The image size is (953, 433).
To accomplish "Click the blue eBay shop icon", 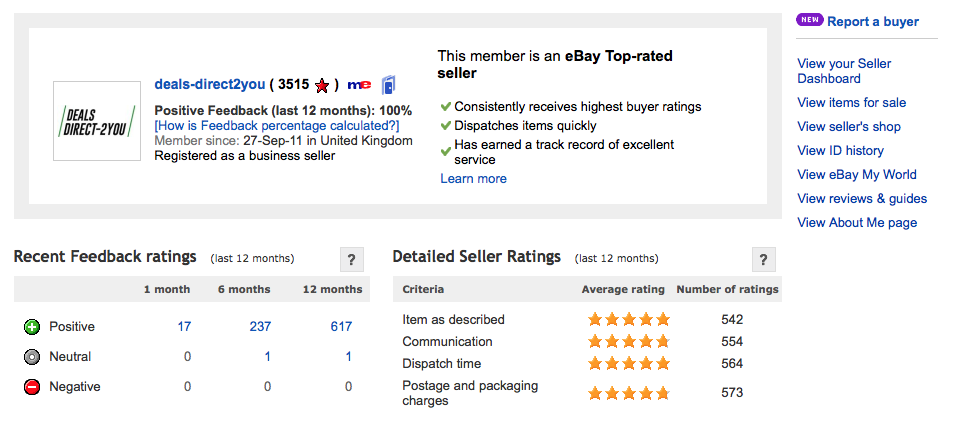I will pos(389,85).
